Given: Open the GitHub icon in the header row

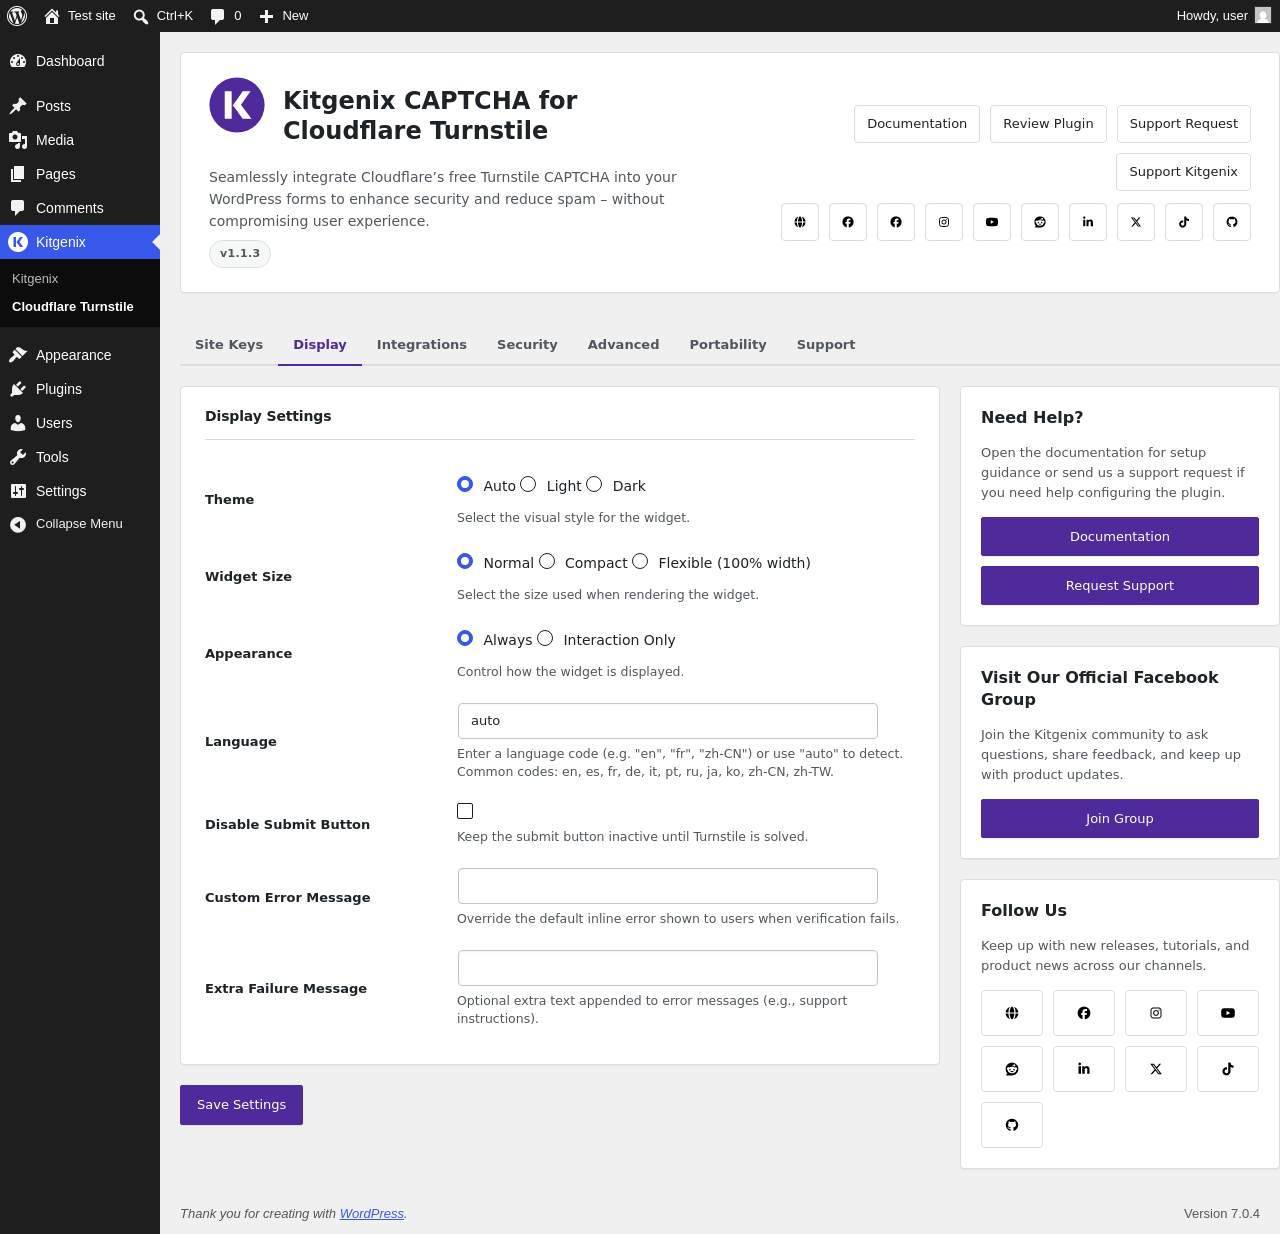Looking at the screenshot, I should [1232, 222].
